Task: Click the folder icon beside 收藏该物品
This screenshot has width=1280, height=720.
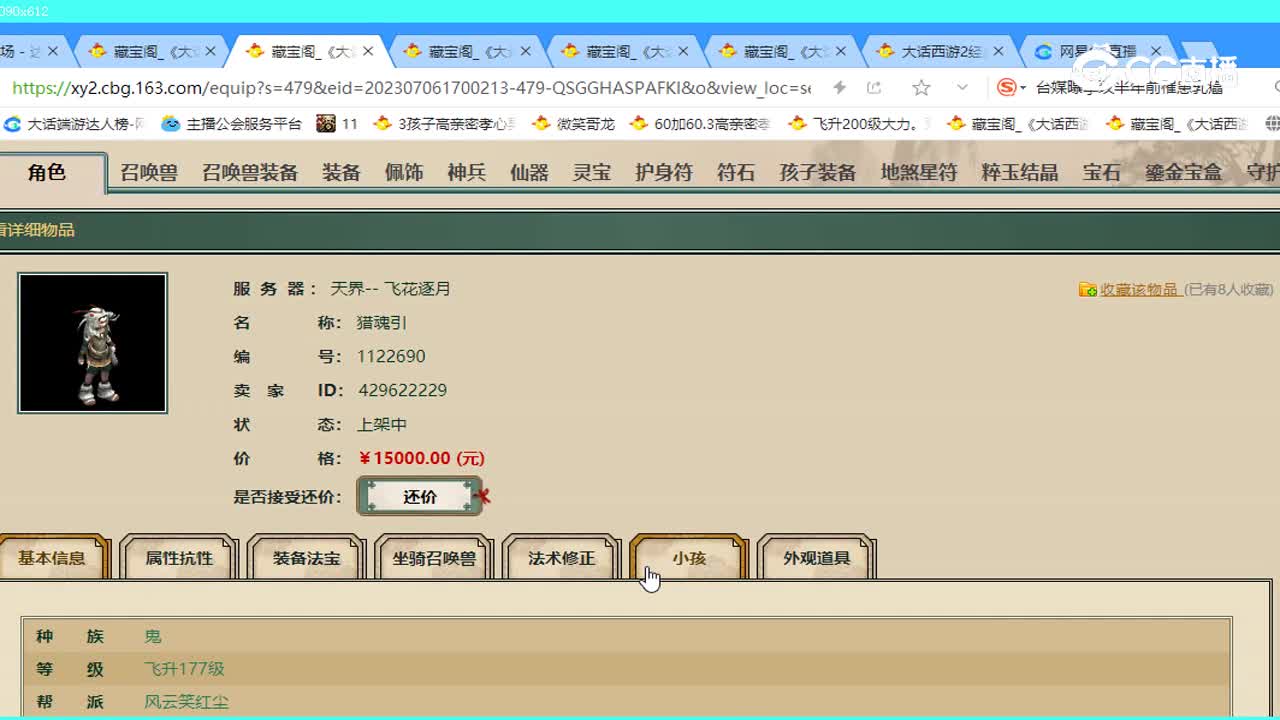Action: [x=1088, y=289]
